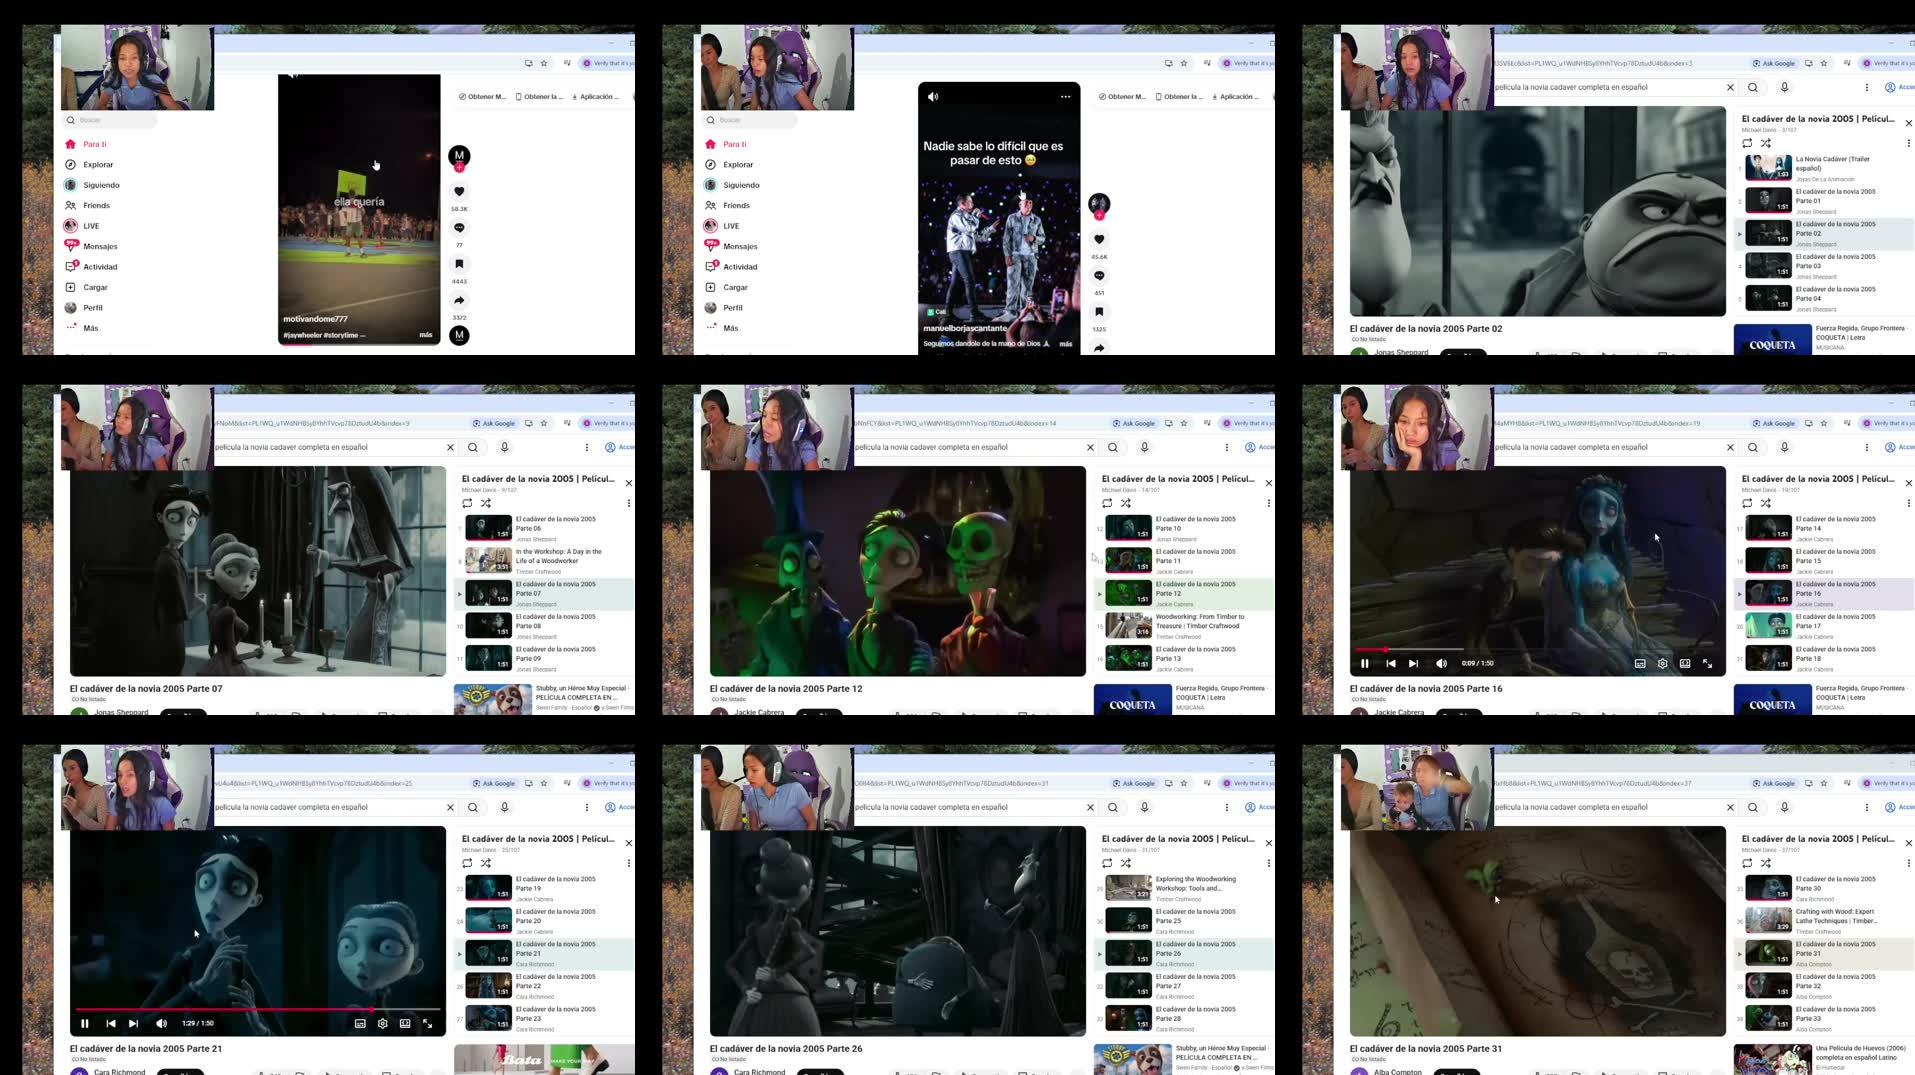Open the TikTok video options with the three dots
The width and height of the screenshot is (1915, 1075).
tap(1064, 96)
